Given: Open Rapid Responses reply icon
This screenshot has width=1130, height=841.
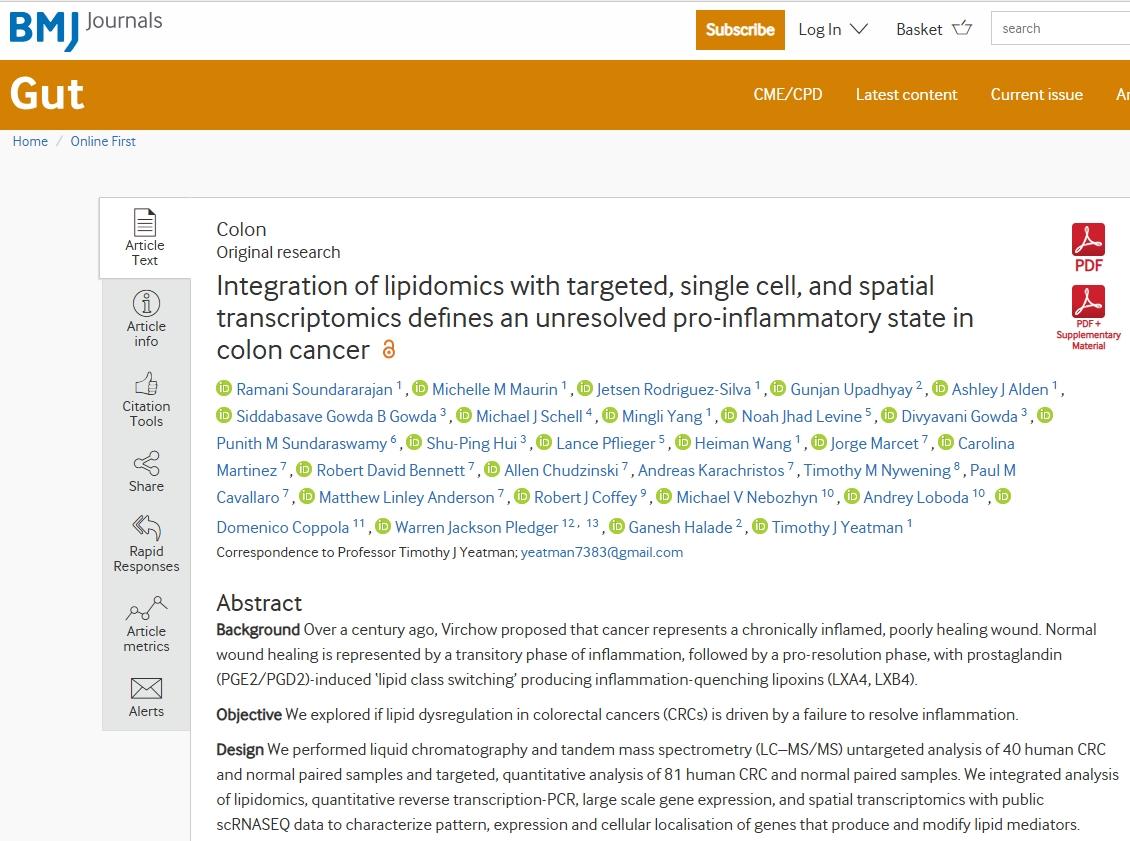Looking at the screenshot, I should (x=146, y=528).
